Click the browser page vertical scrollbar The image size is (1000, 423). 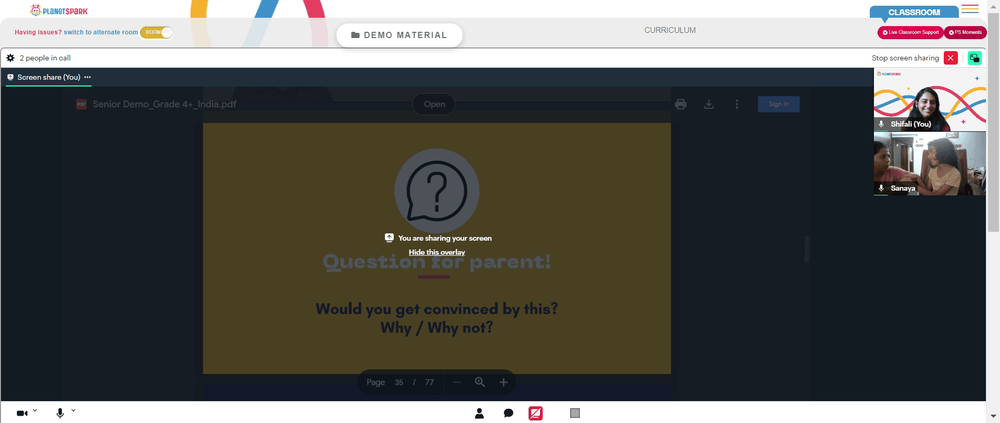pyautogui.click(x=994, y=121)
